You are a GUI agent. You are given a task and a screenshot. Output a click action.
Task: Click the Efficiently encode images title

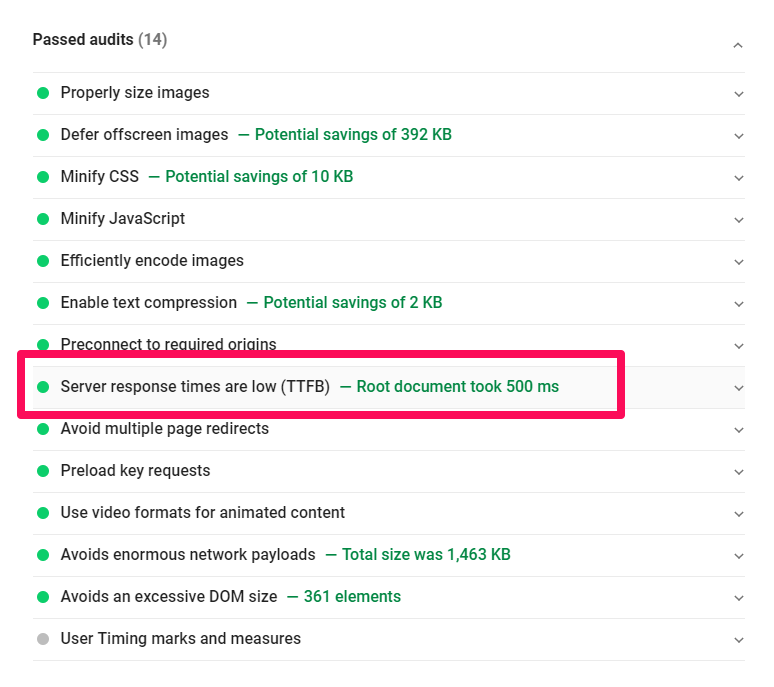(152, 261)
